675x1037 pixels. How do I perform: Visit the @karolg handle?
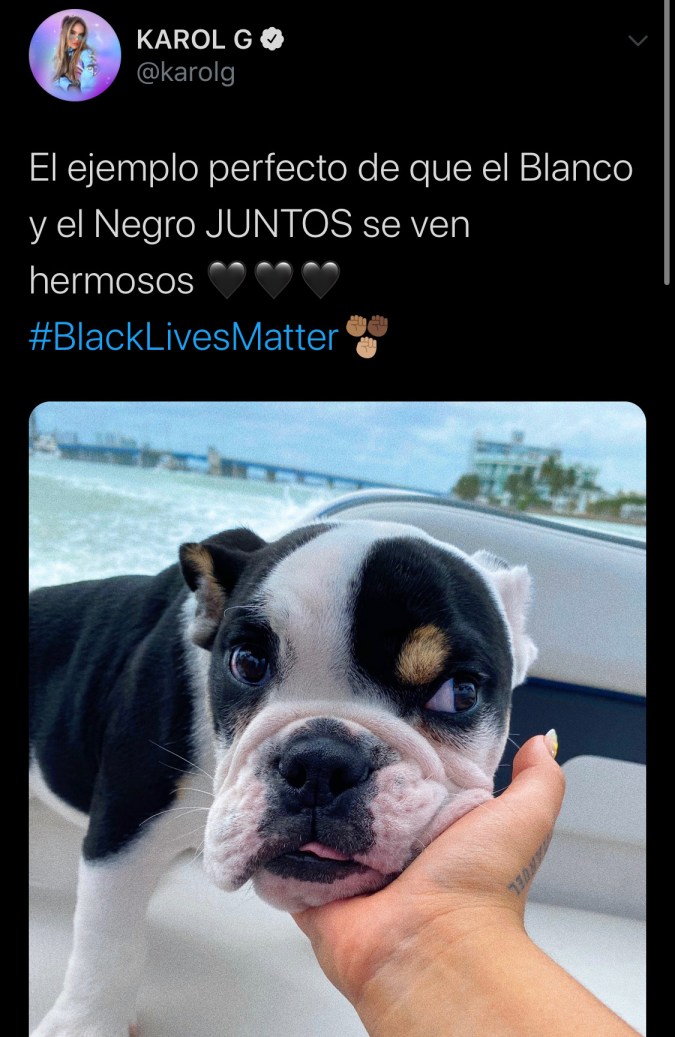pyautogui.click(x=185, y=73)
